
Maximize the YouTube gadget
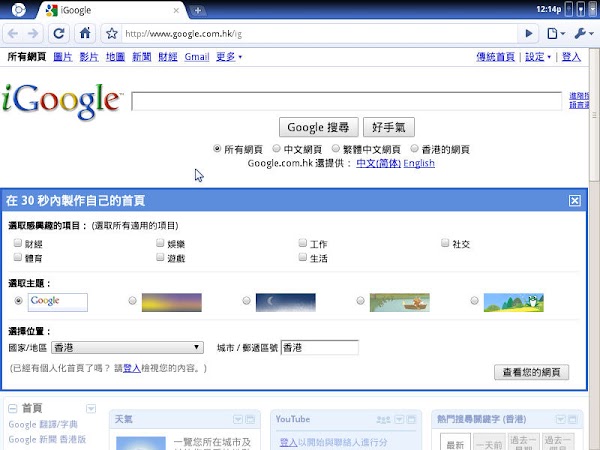click(x=411, y=420)
